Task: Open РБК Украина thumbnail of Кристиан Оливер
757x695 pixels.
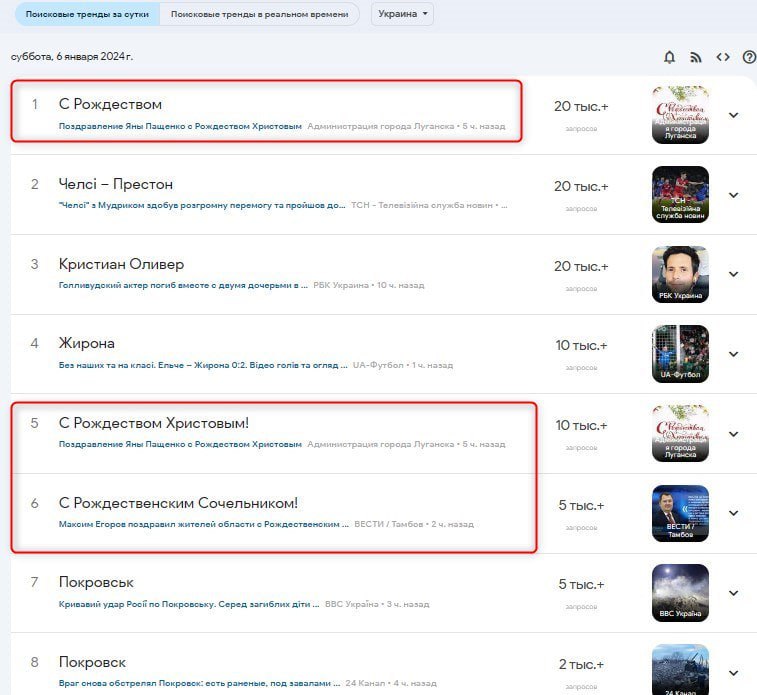Action: pyautogui.click(x=680, y=274)
